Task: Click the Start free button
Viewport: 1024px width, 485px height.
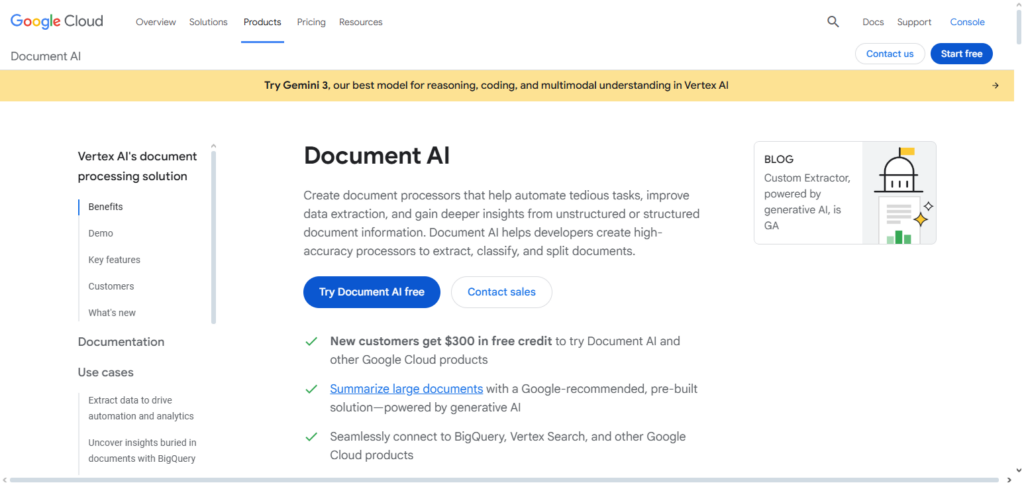Action: [961, 54]
